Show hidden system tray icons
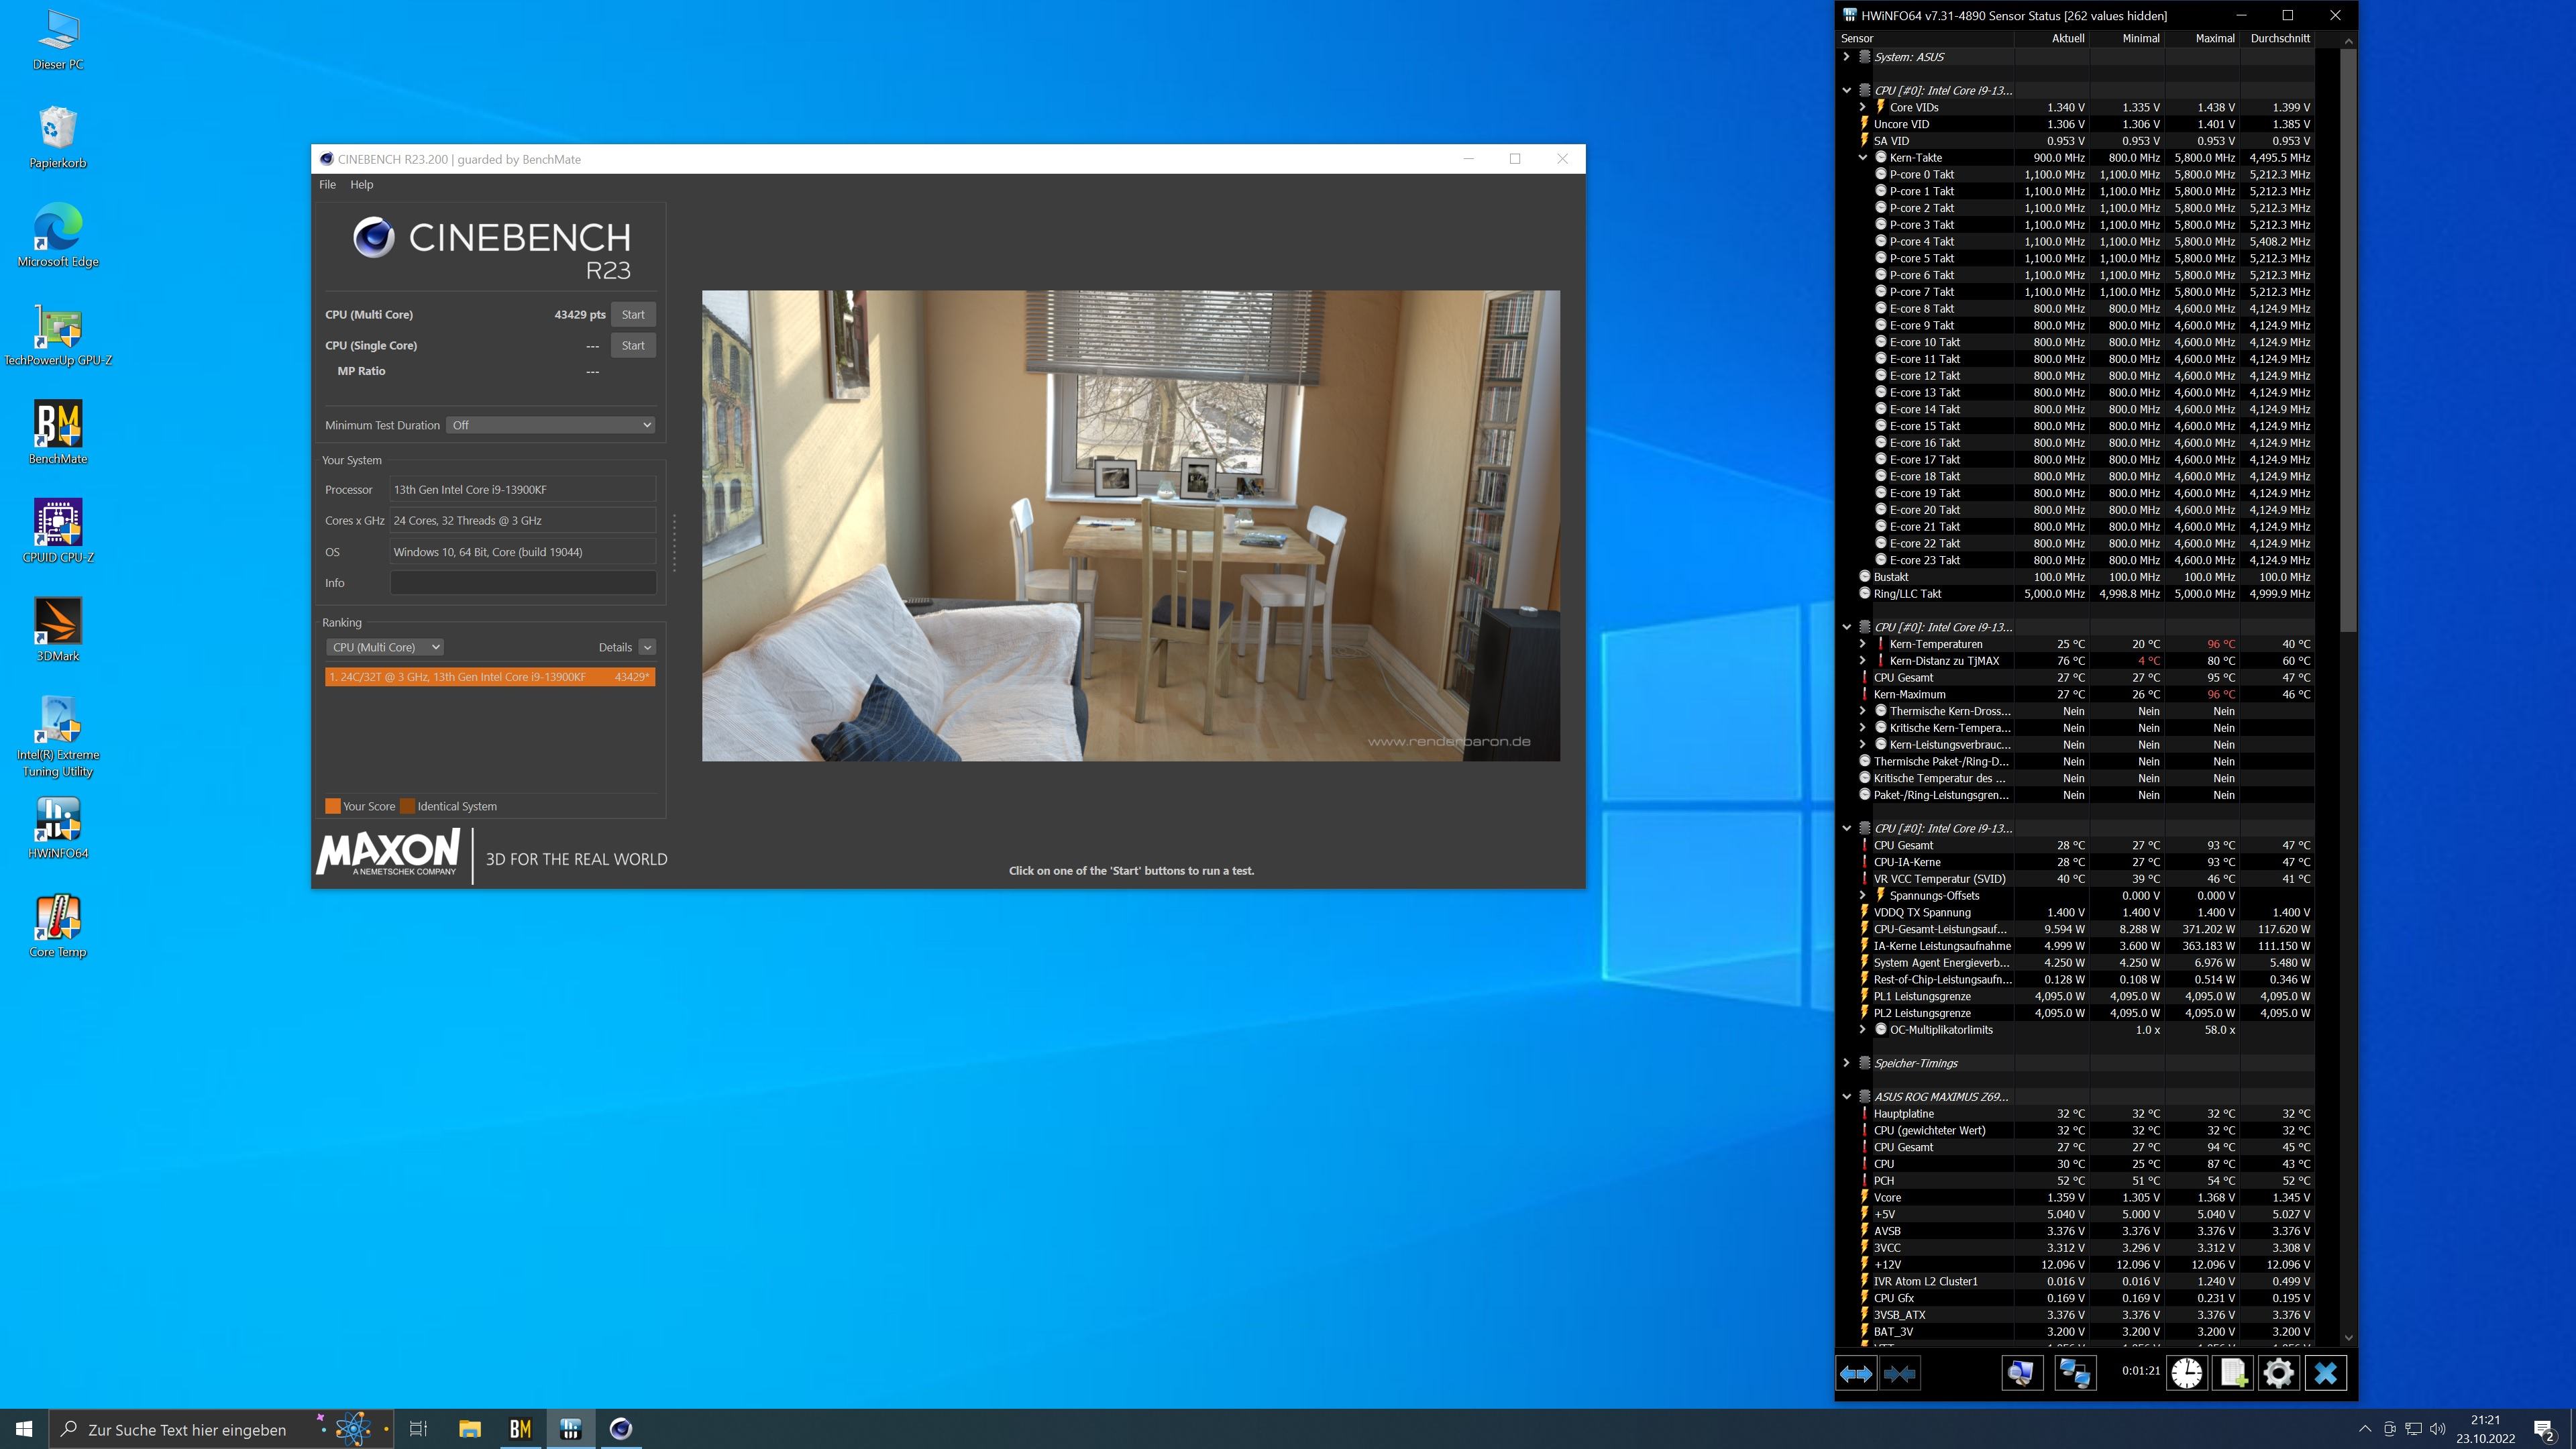The width and height of the screenshot is (2576, 1449). 2365,1429
